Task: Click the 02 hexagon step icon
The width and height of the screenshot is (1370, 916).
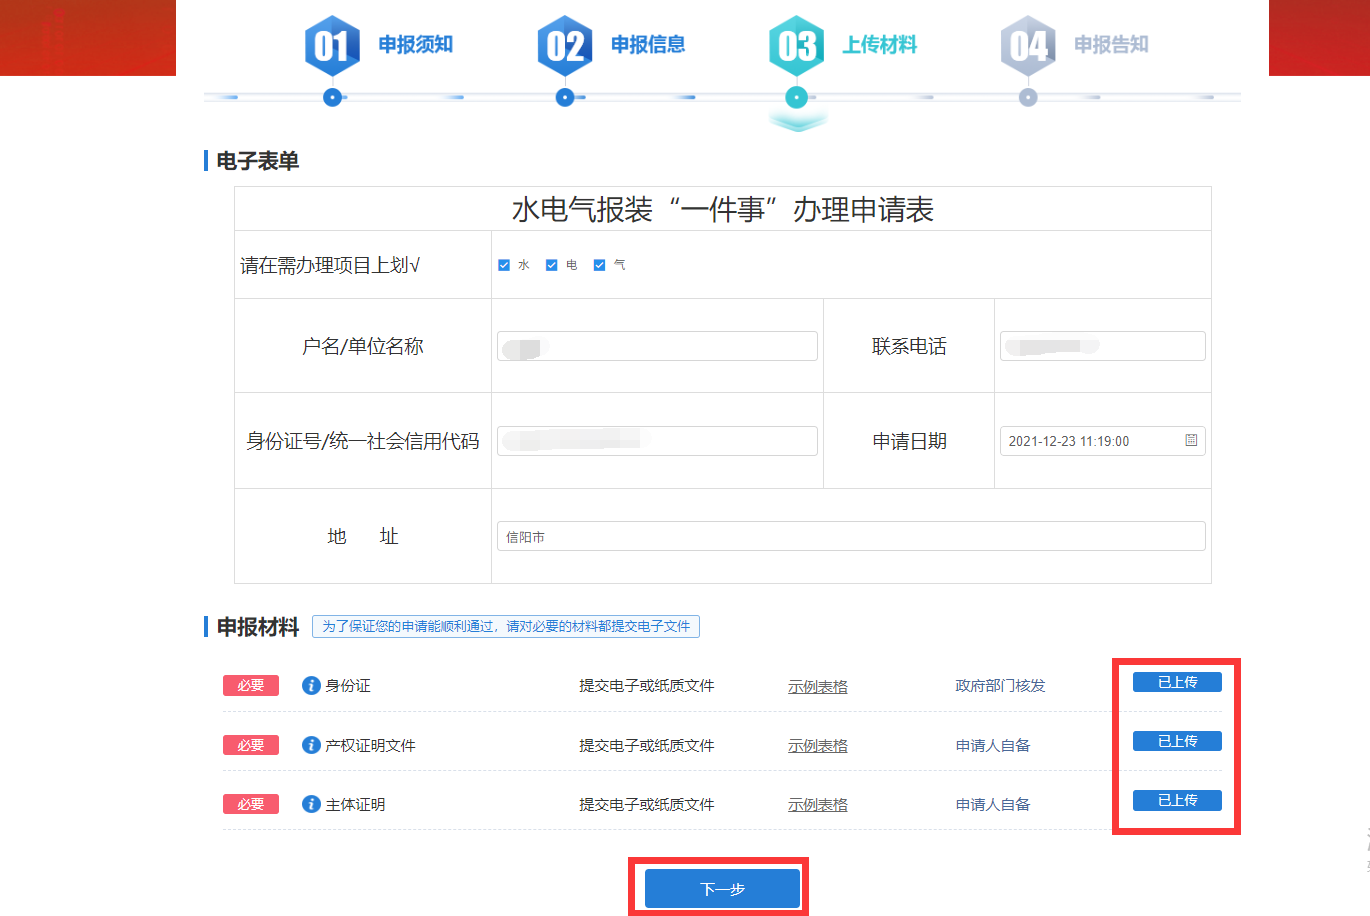Action: (565, 46)
